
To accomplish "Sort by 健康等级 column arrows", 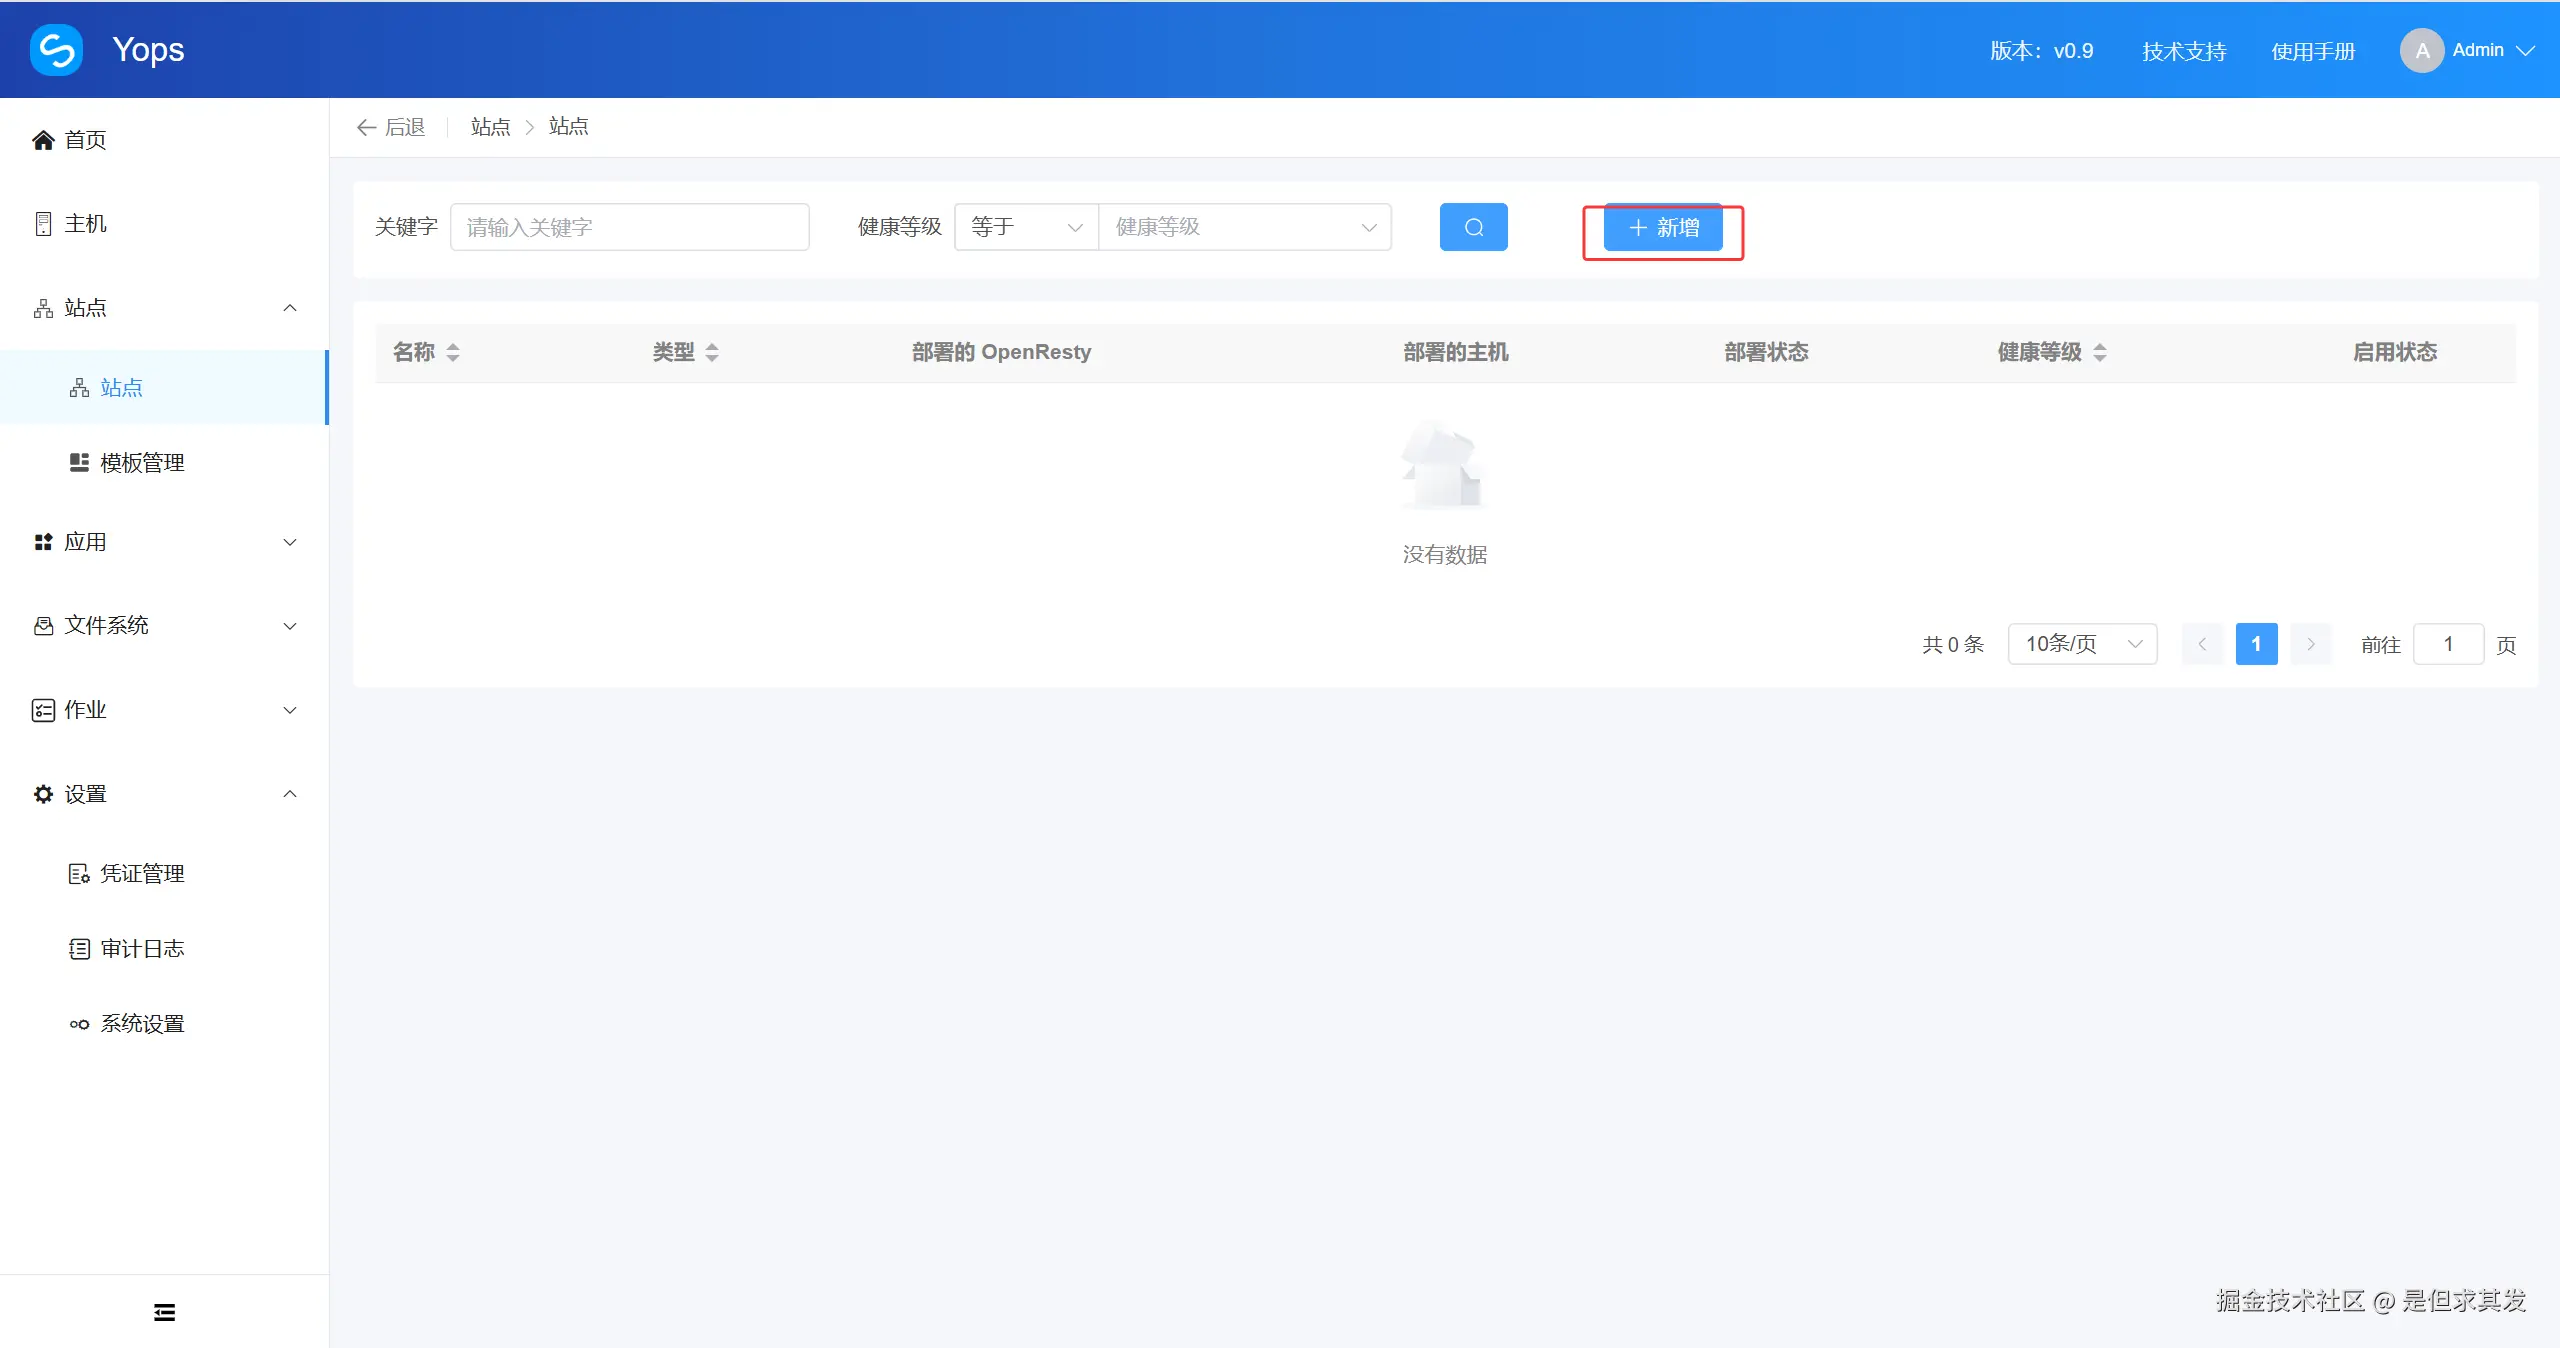I will click(x=2100, y=352).
